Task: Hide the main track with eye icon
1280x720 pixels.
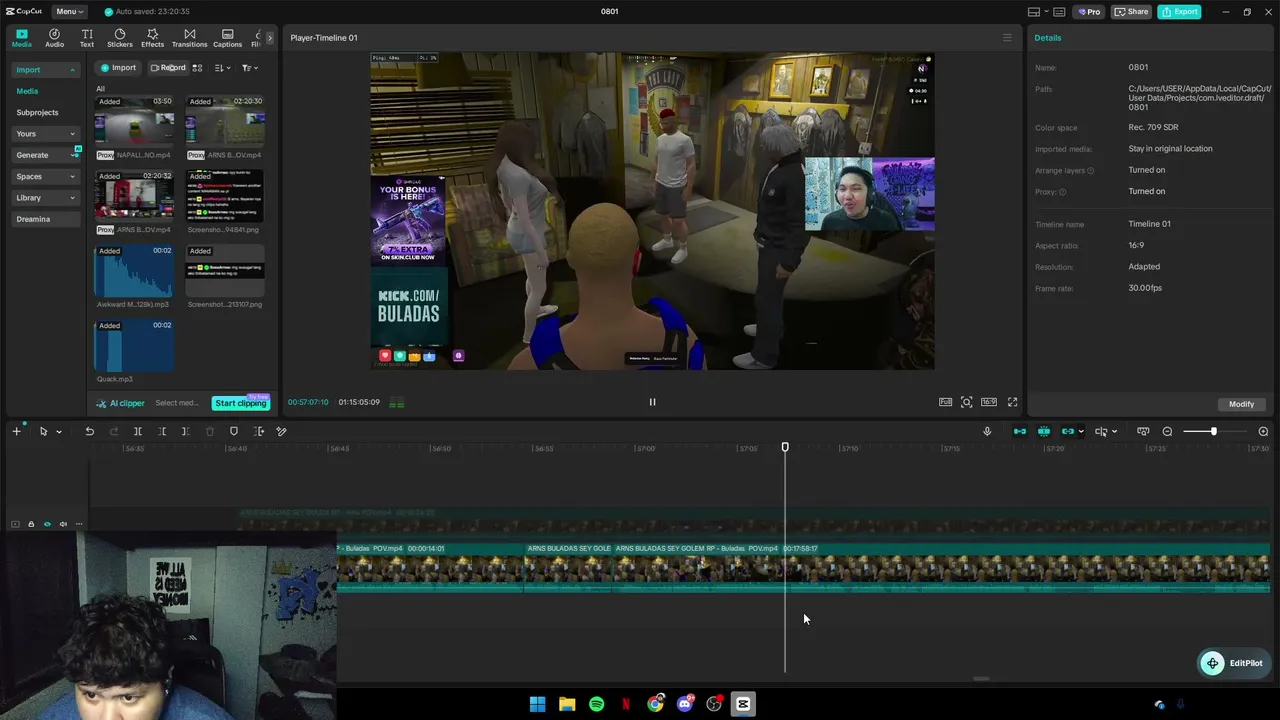Action: click(x=47, y=524)
